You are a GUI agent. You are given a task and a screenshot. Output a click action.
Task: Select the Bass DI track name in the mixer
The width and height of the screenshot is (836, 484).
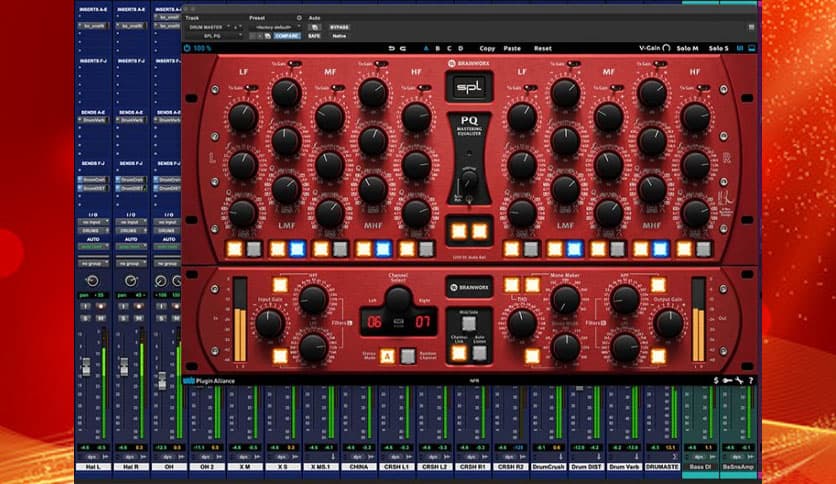tap(701, 467)
